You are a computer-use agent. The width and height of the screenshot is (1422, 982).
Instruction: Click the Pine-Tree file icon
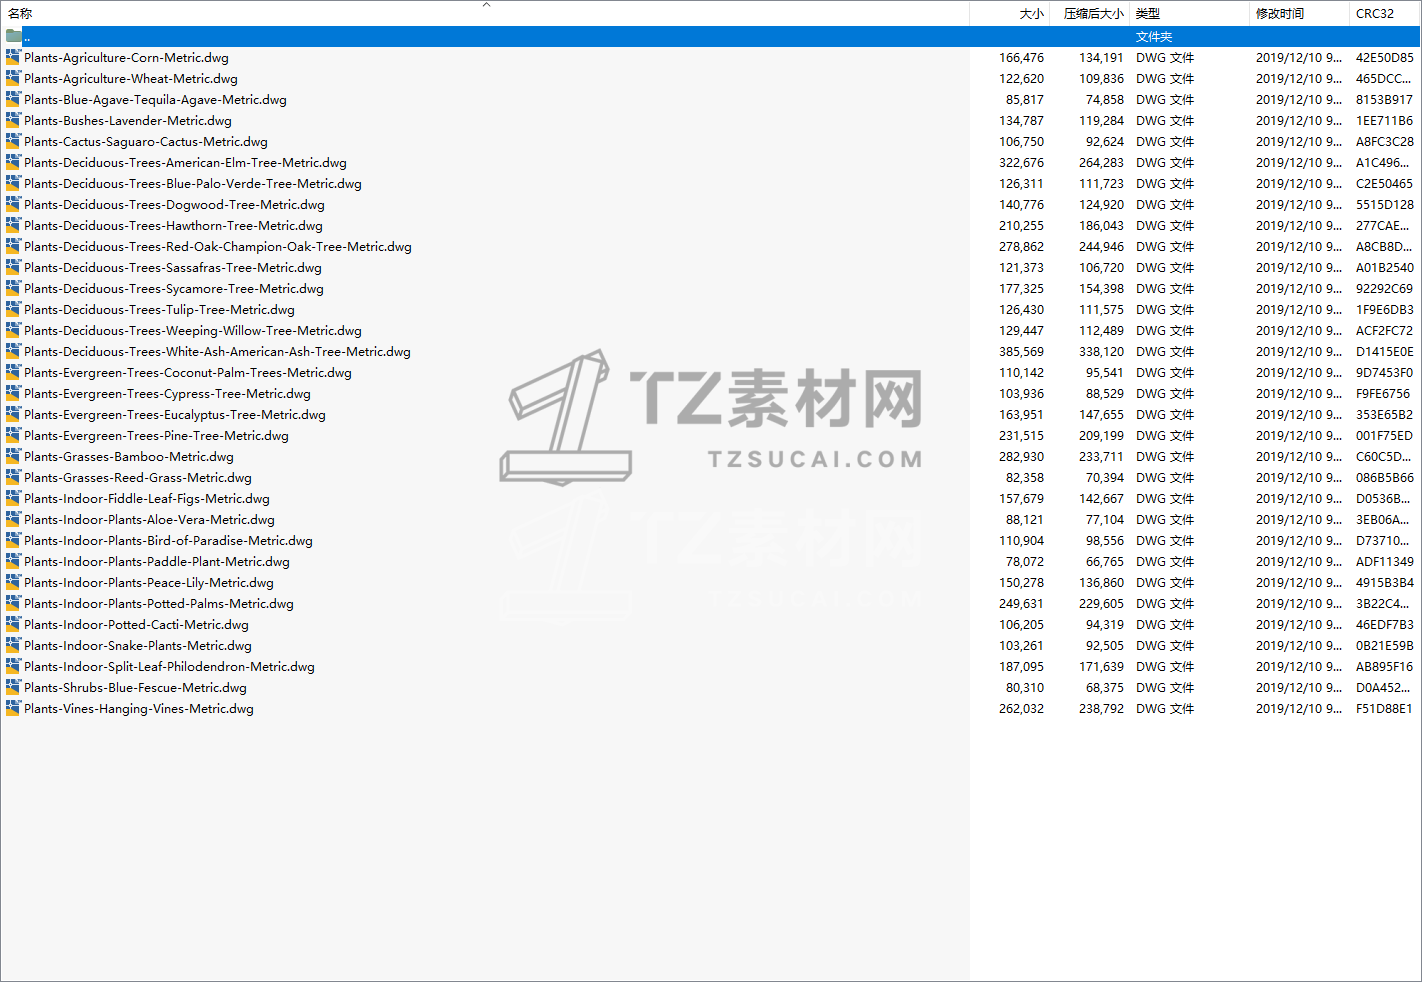point(13,436)
